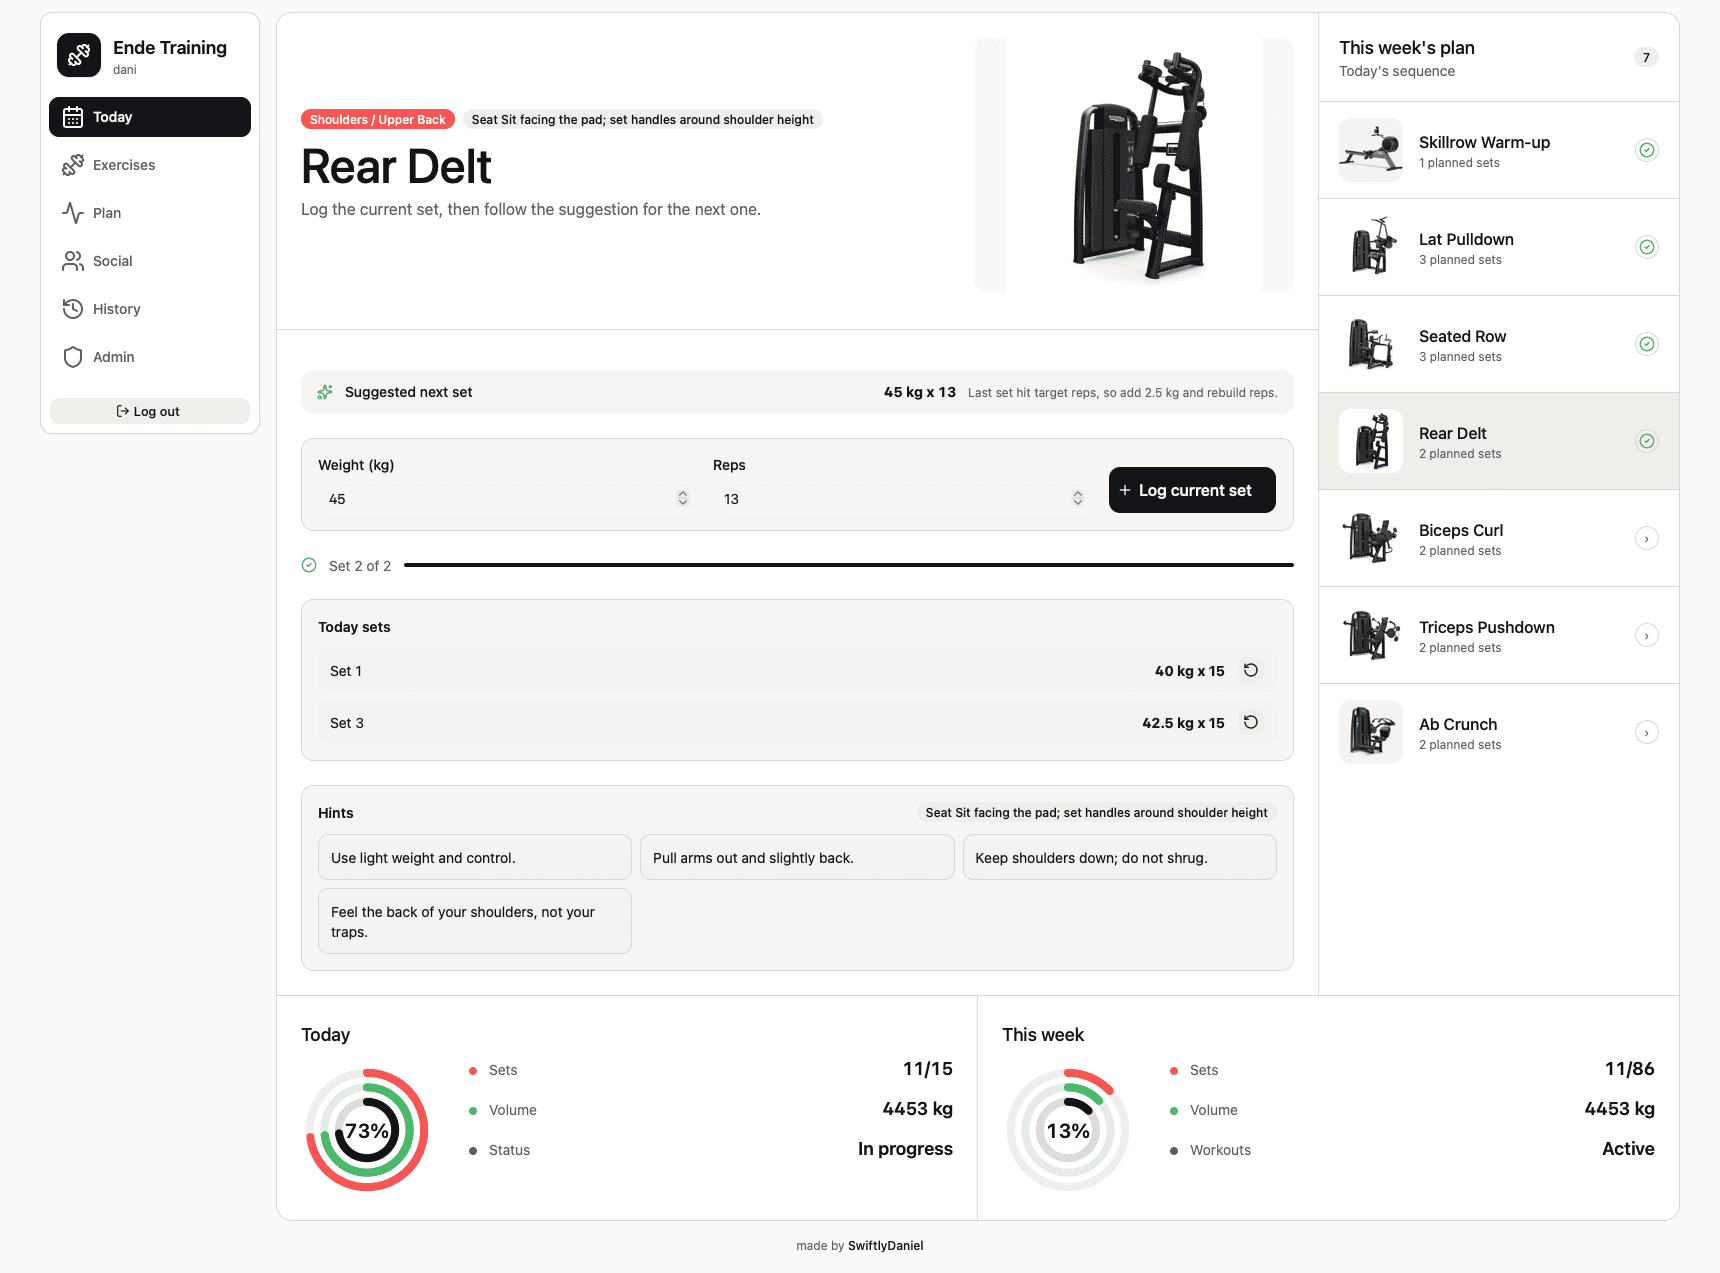This screenshot has width=1720, height=1273.
Task: Click the History clock icon
Action: [73, 309]
